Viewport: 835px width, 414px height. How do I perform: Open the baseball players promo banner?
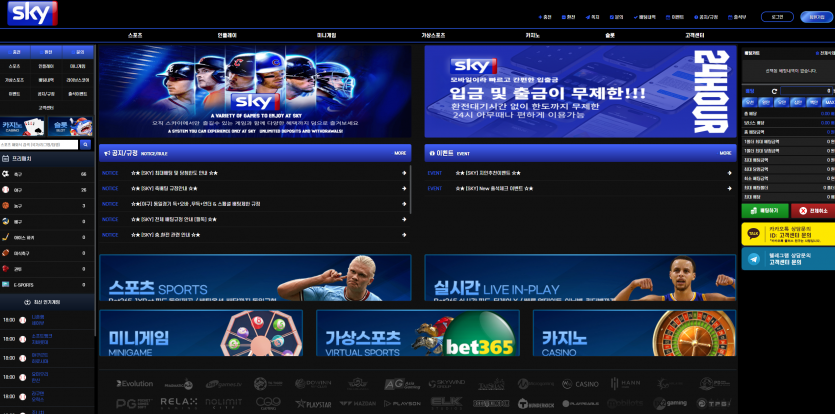click(x=255, y=91)
